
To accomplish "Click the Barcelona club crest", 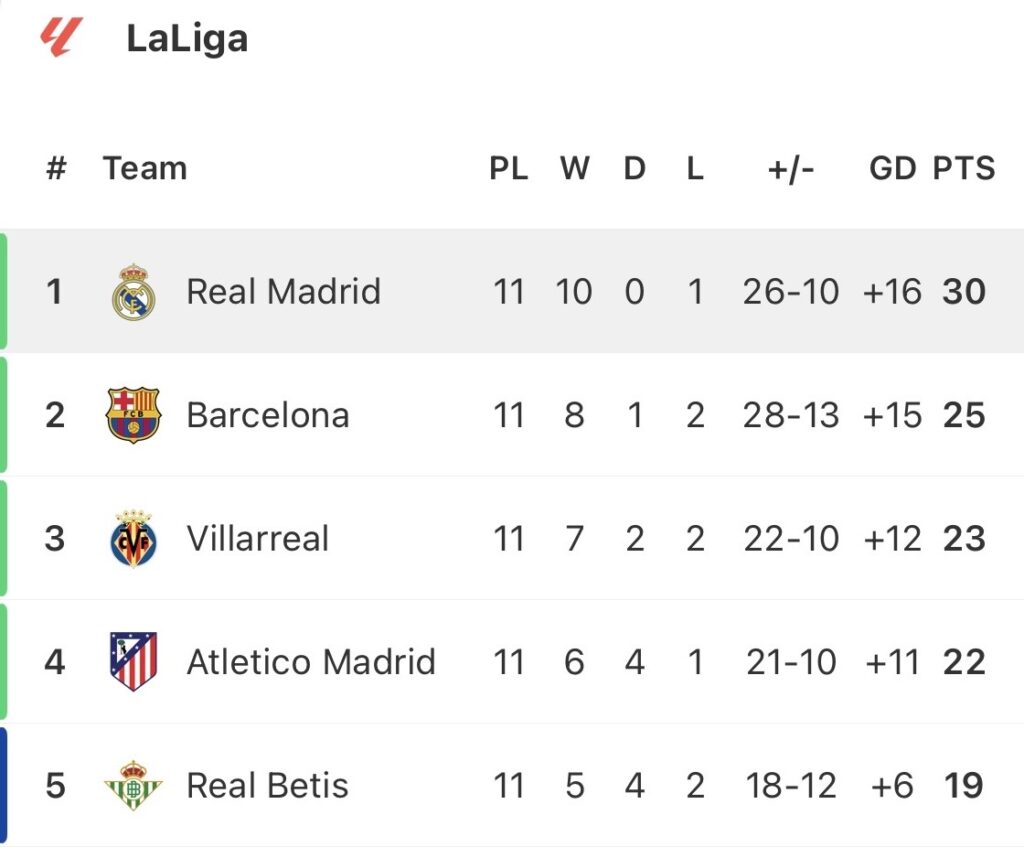I will point(133,415).
